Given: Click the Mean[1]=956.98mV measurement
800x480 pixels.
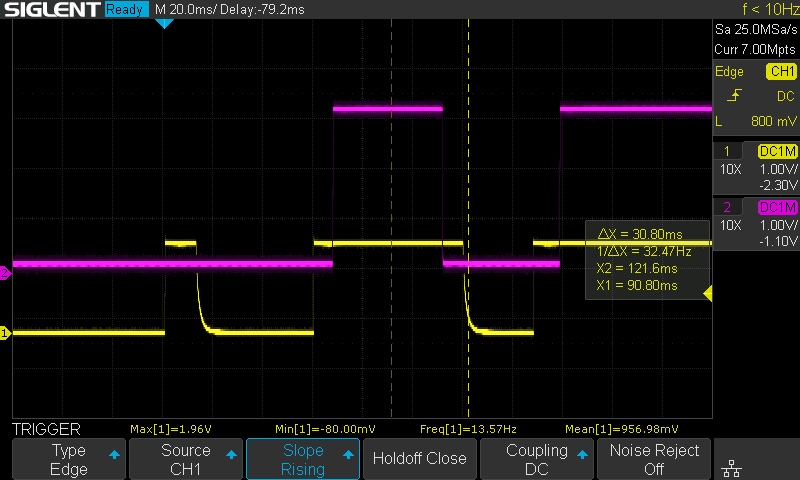Looking at the screenshot, I should [x=621, y=429].
